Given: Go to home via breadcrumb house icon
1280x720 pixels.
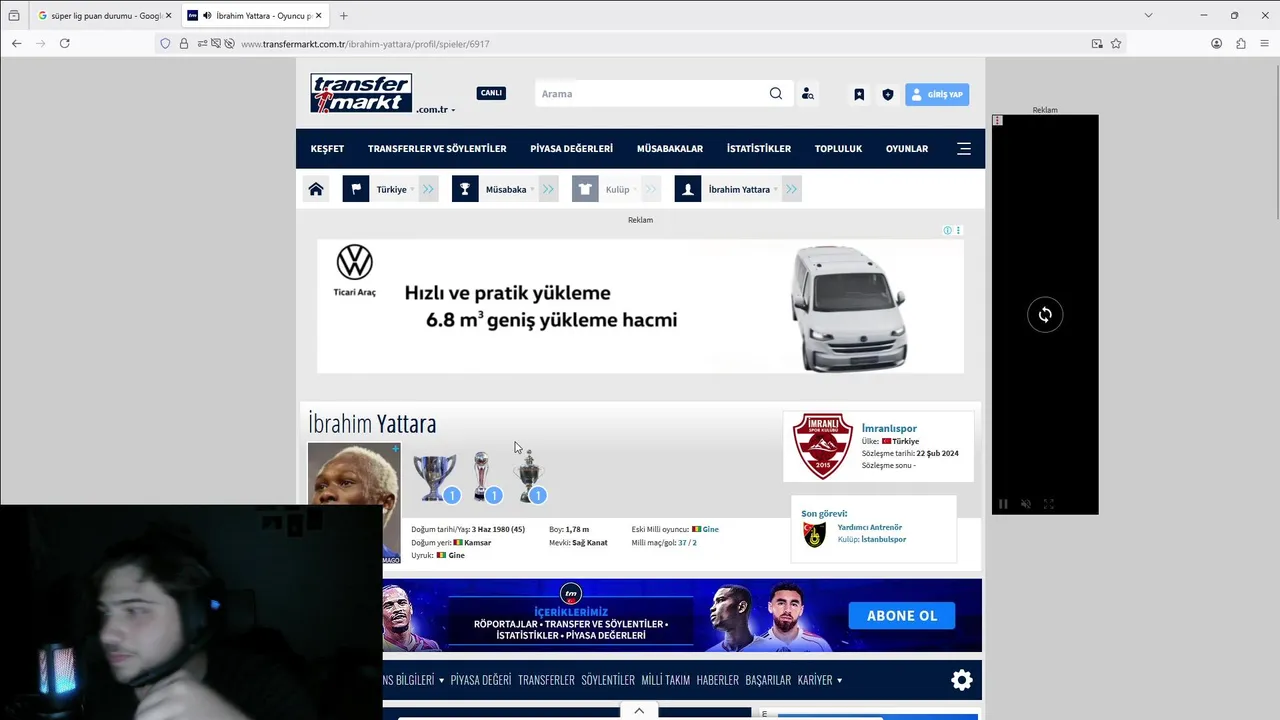Looking at the screenshot, I should tap(316, 189).
